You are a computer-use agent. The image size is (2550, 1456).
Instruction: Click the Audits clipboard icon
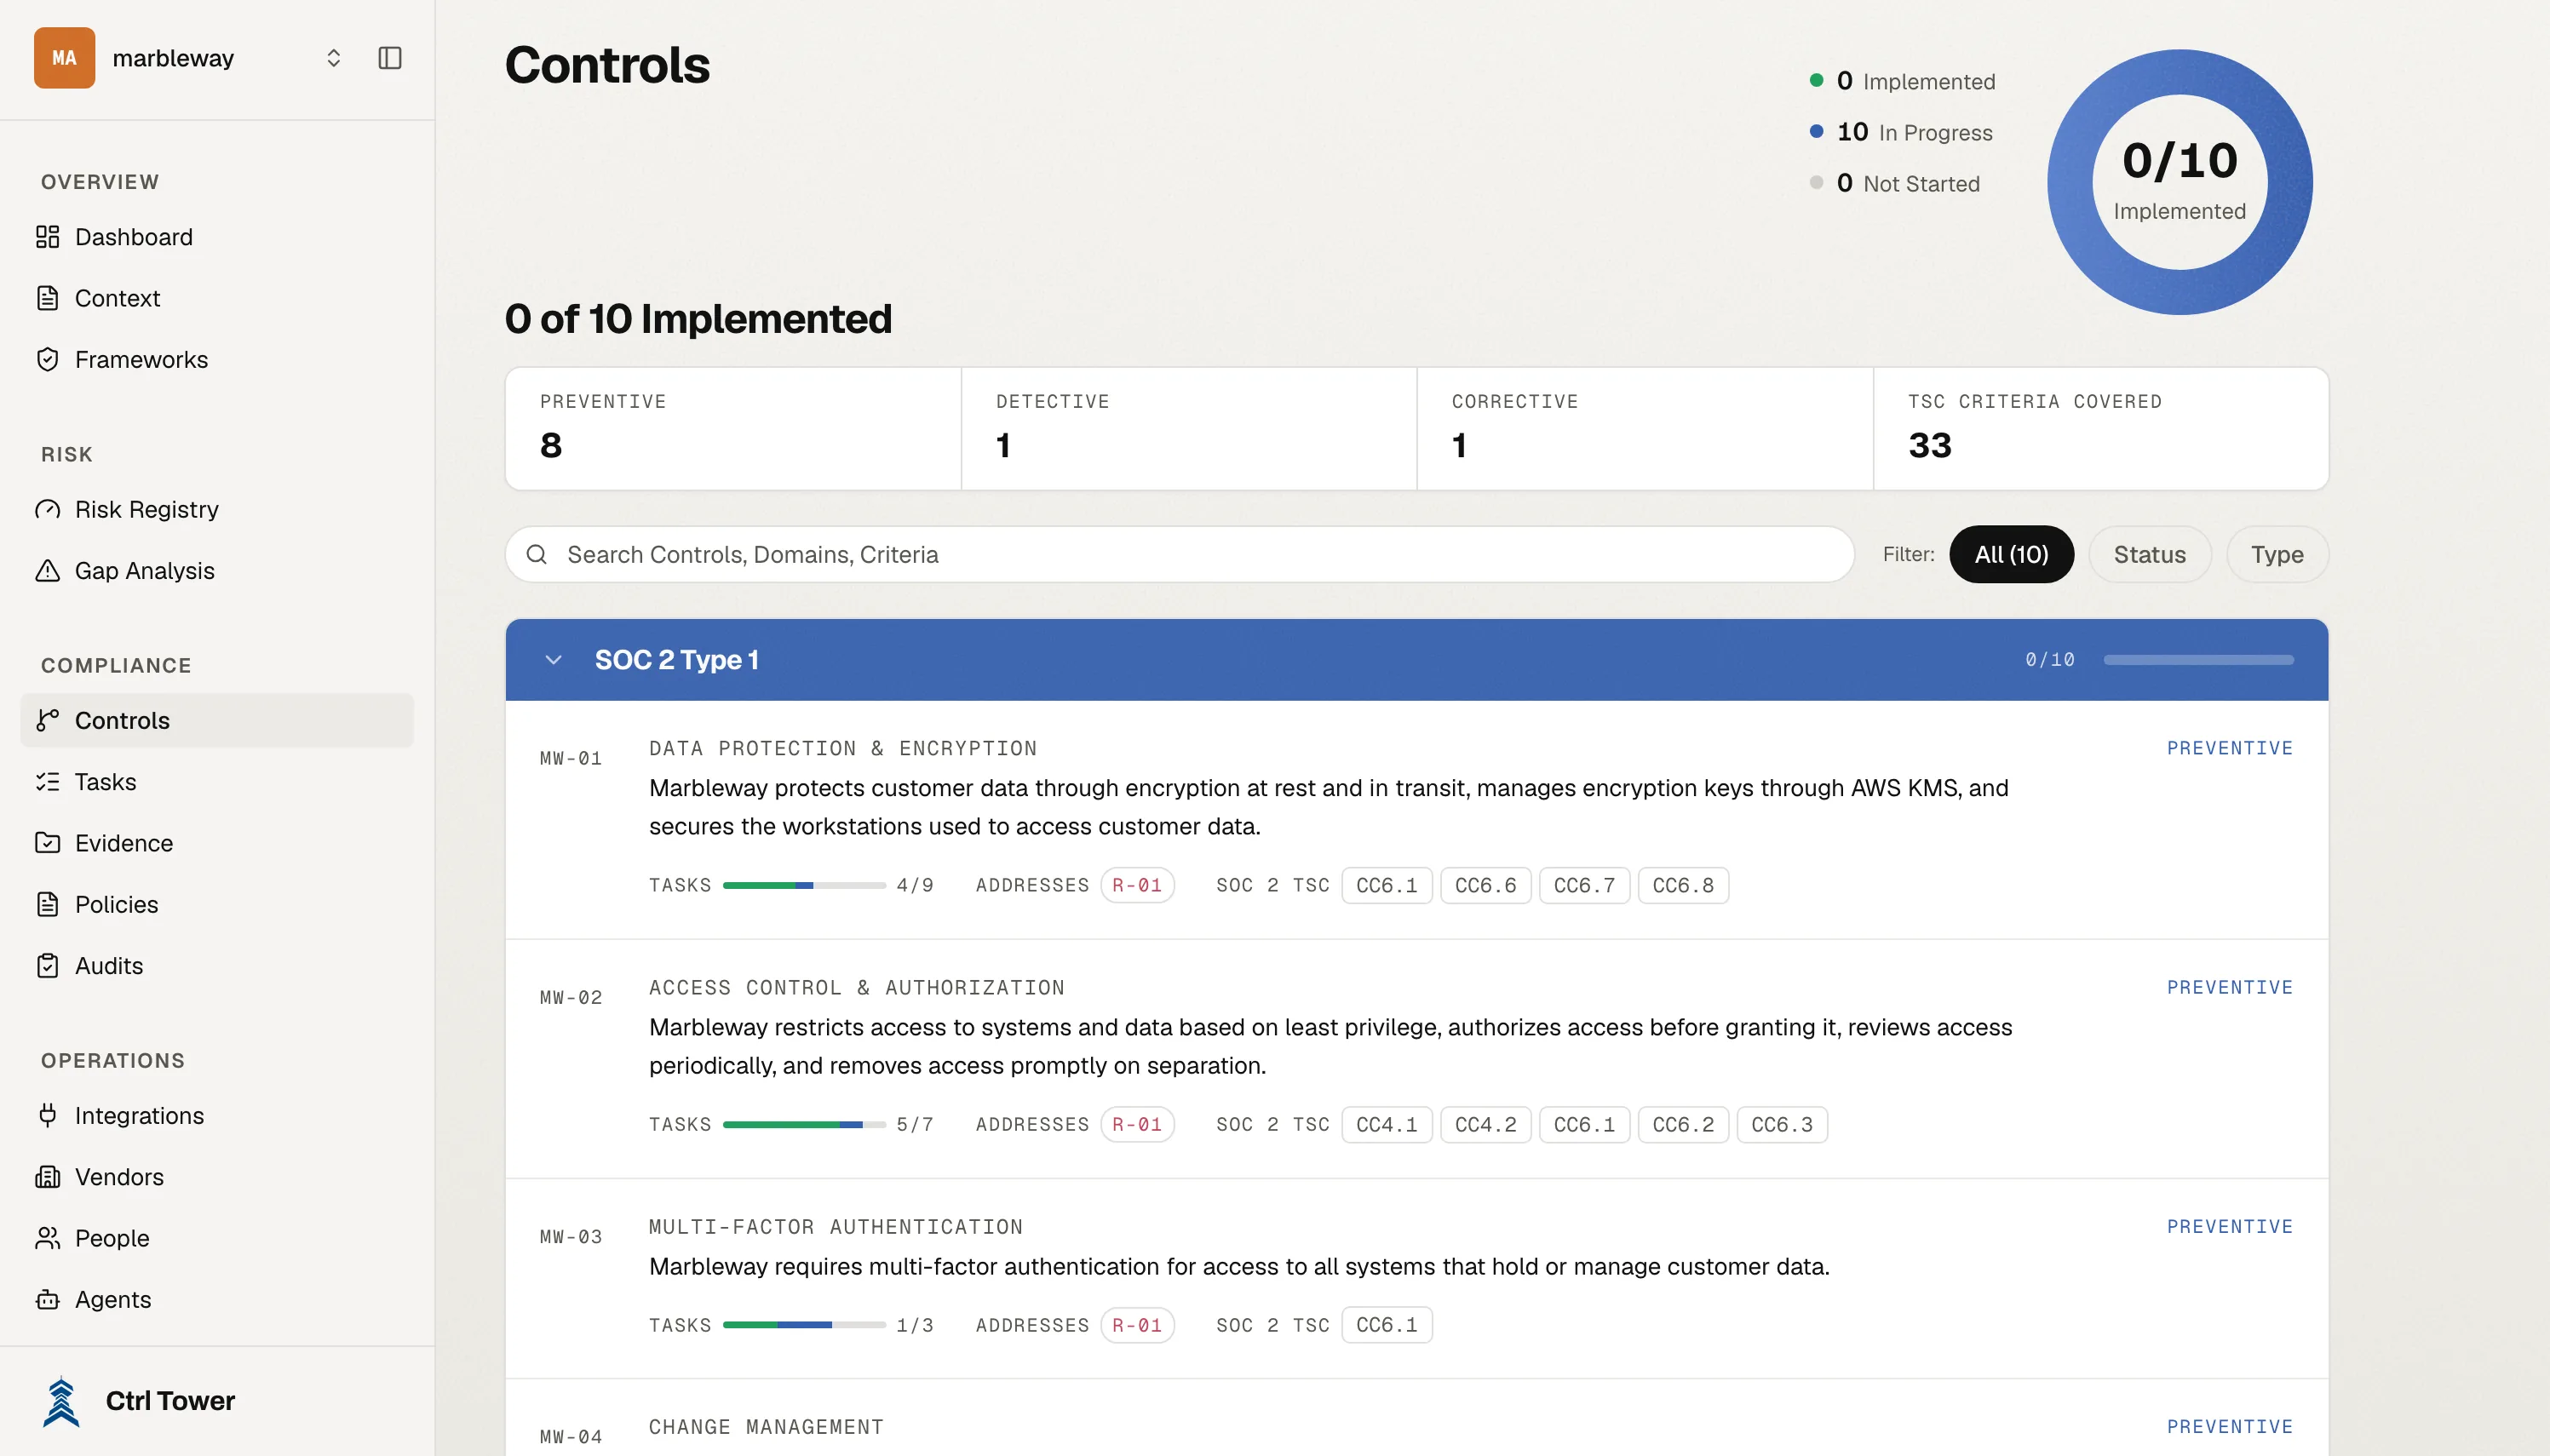(x=47, y=965)
